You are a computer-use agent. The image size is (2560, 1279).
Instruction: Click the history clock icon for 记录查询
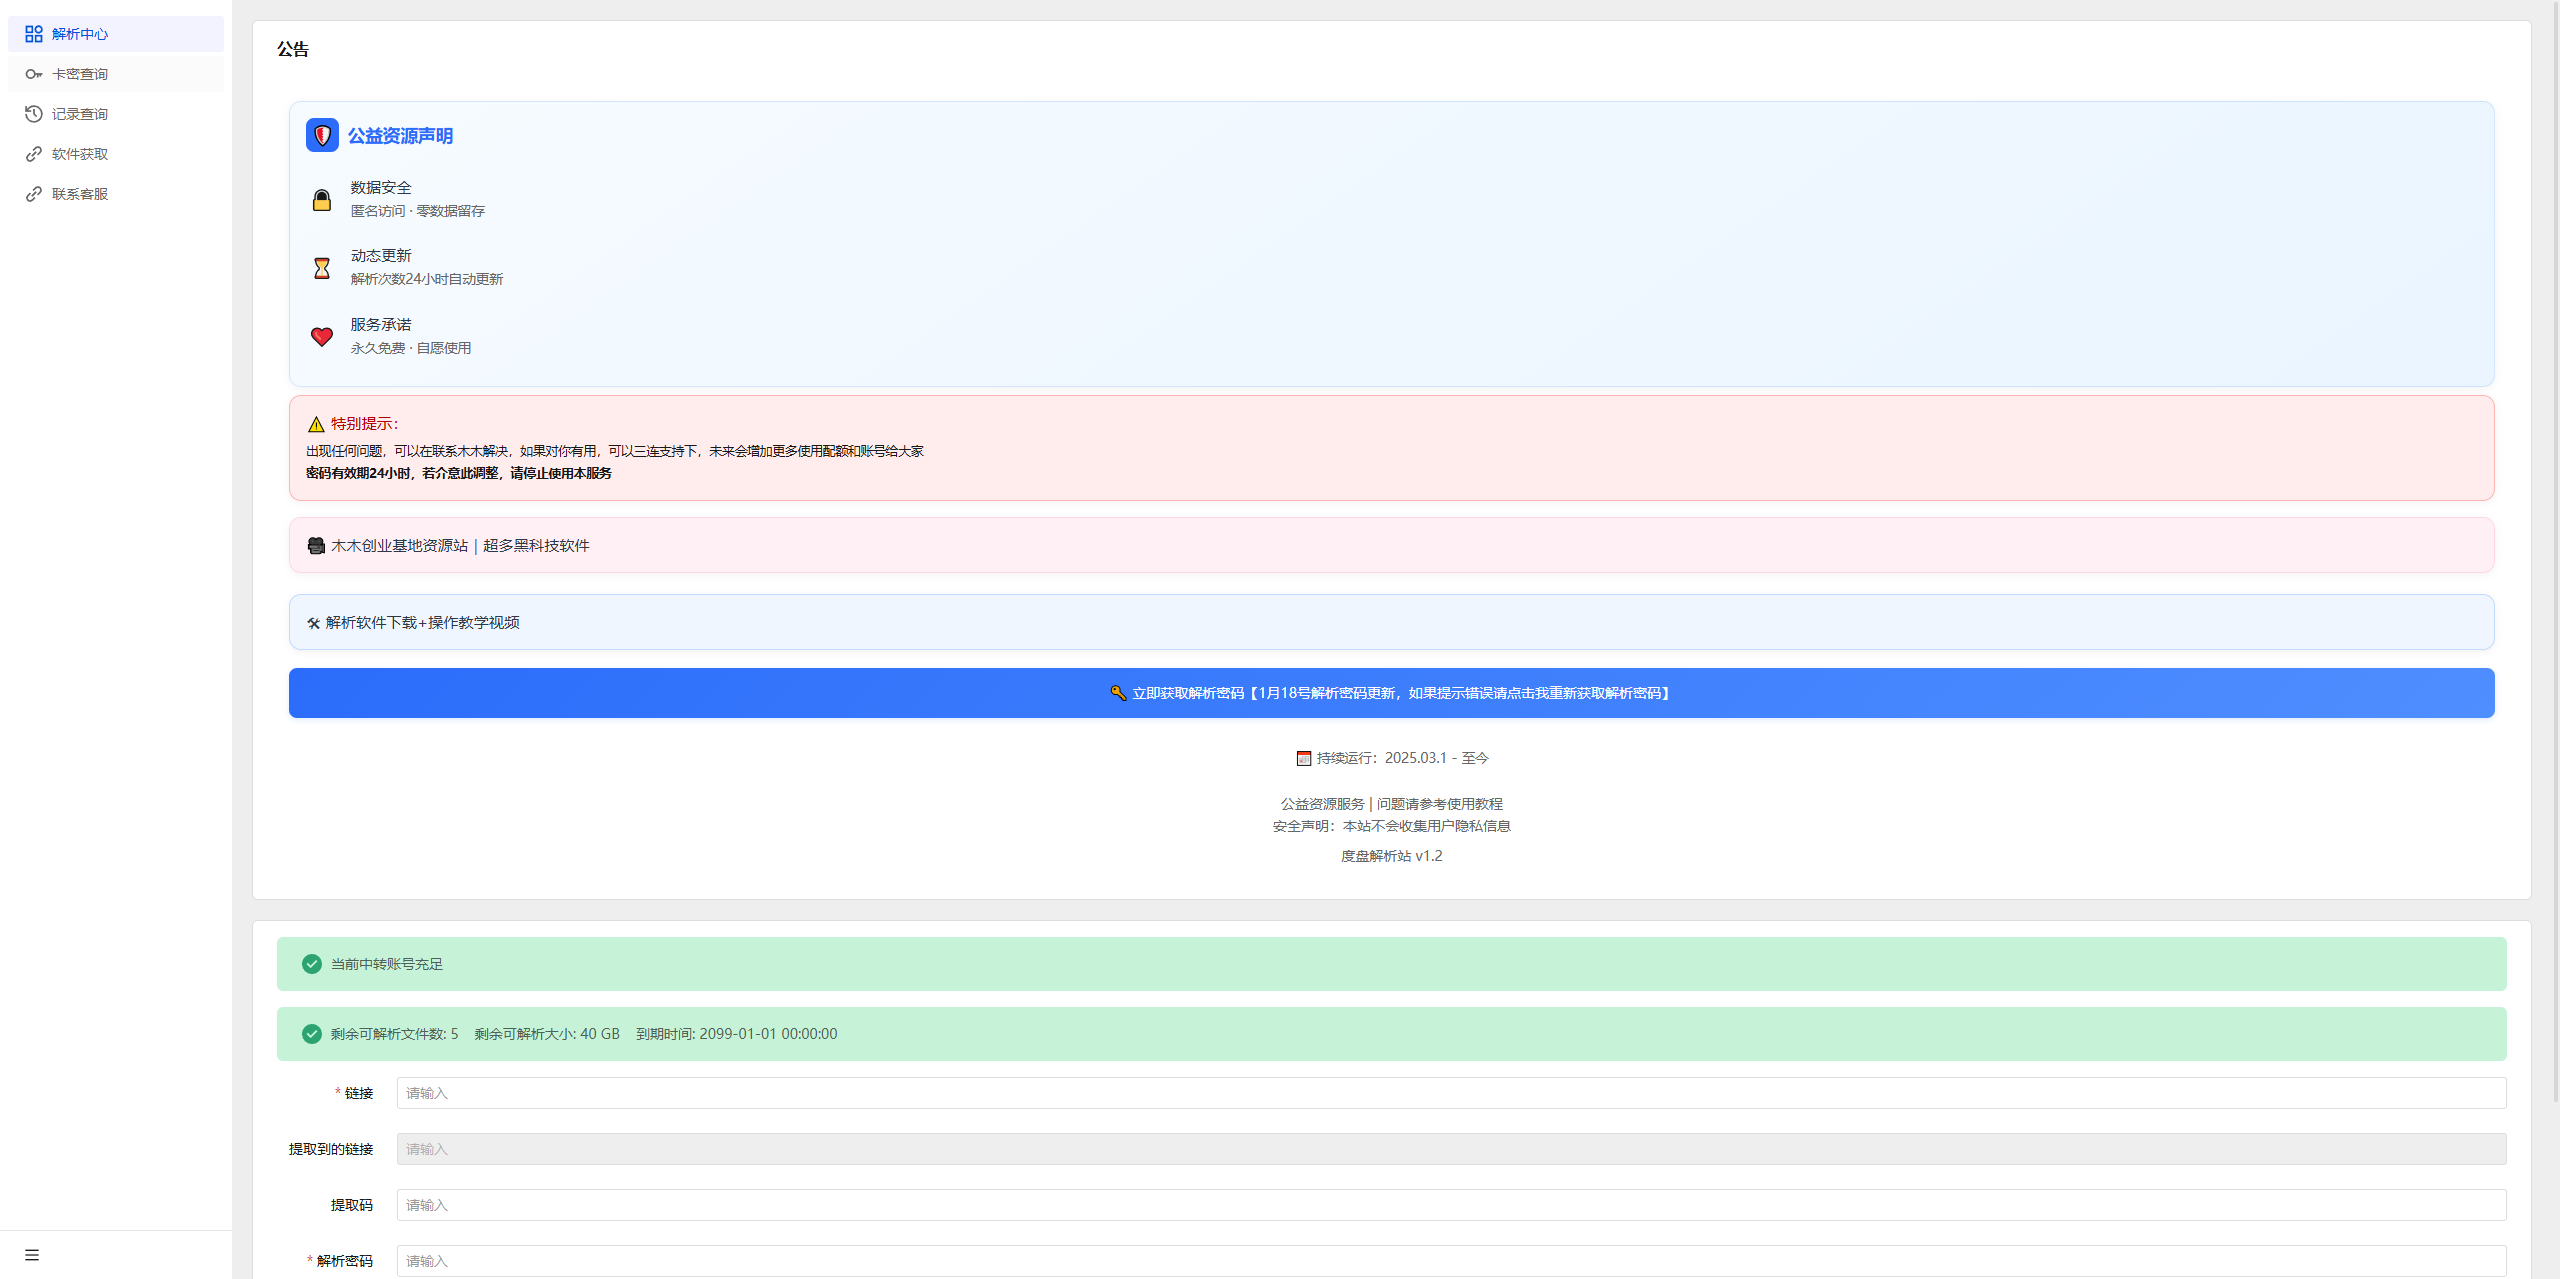(33, 114)
